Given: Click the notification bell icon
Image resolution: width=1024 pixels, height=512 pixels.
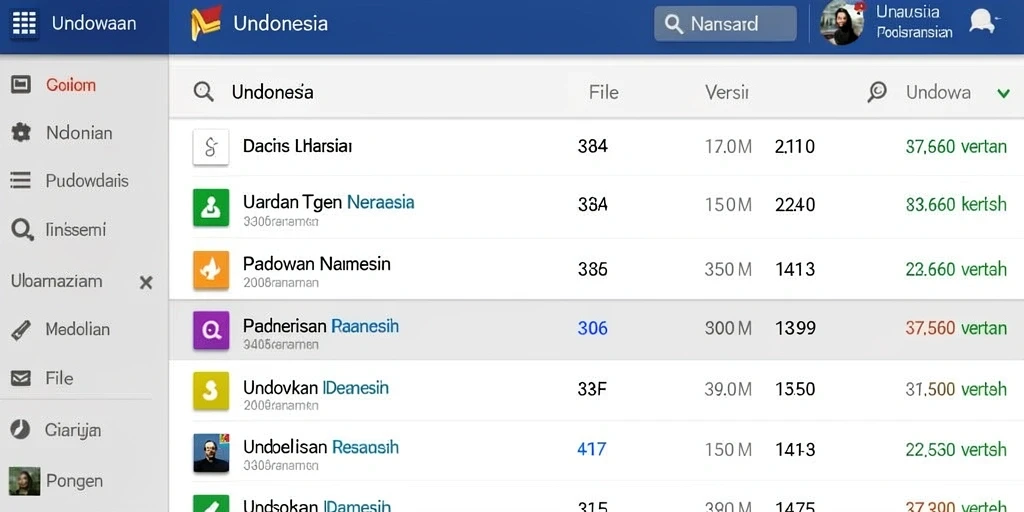Looking at the screenshot, I should coord(981,22).
